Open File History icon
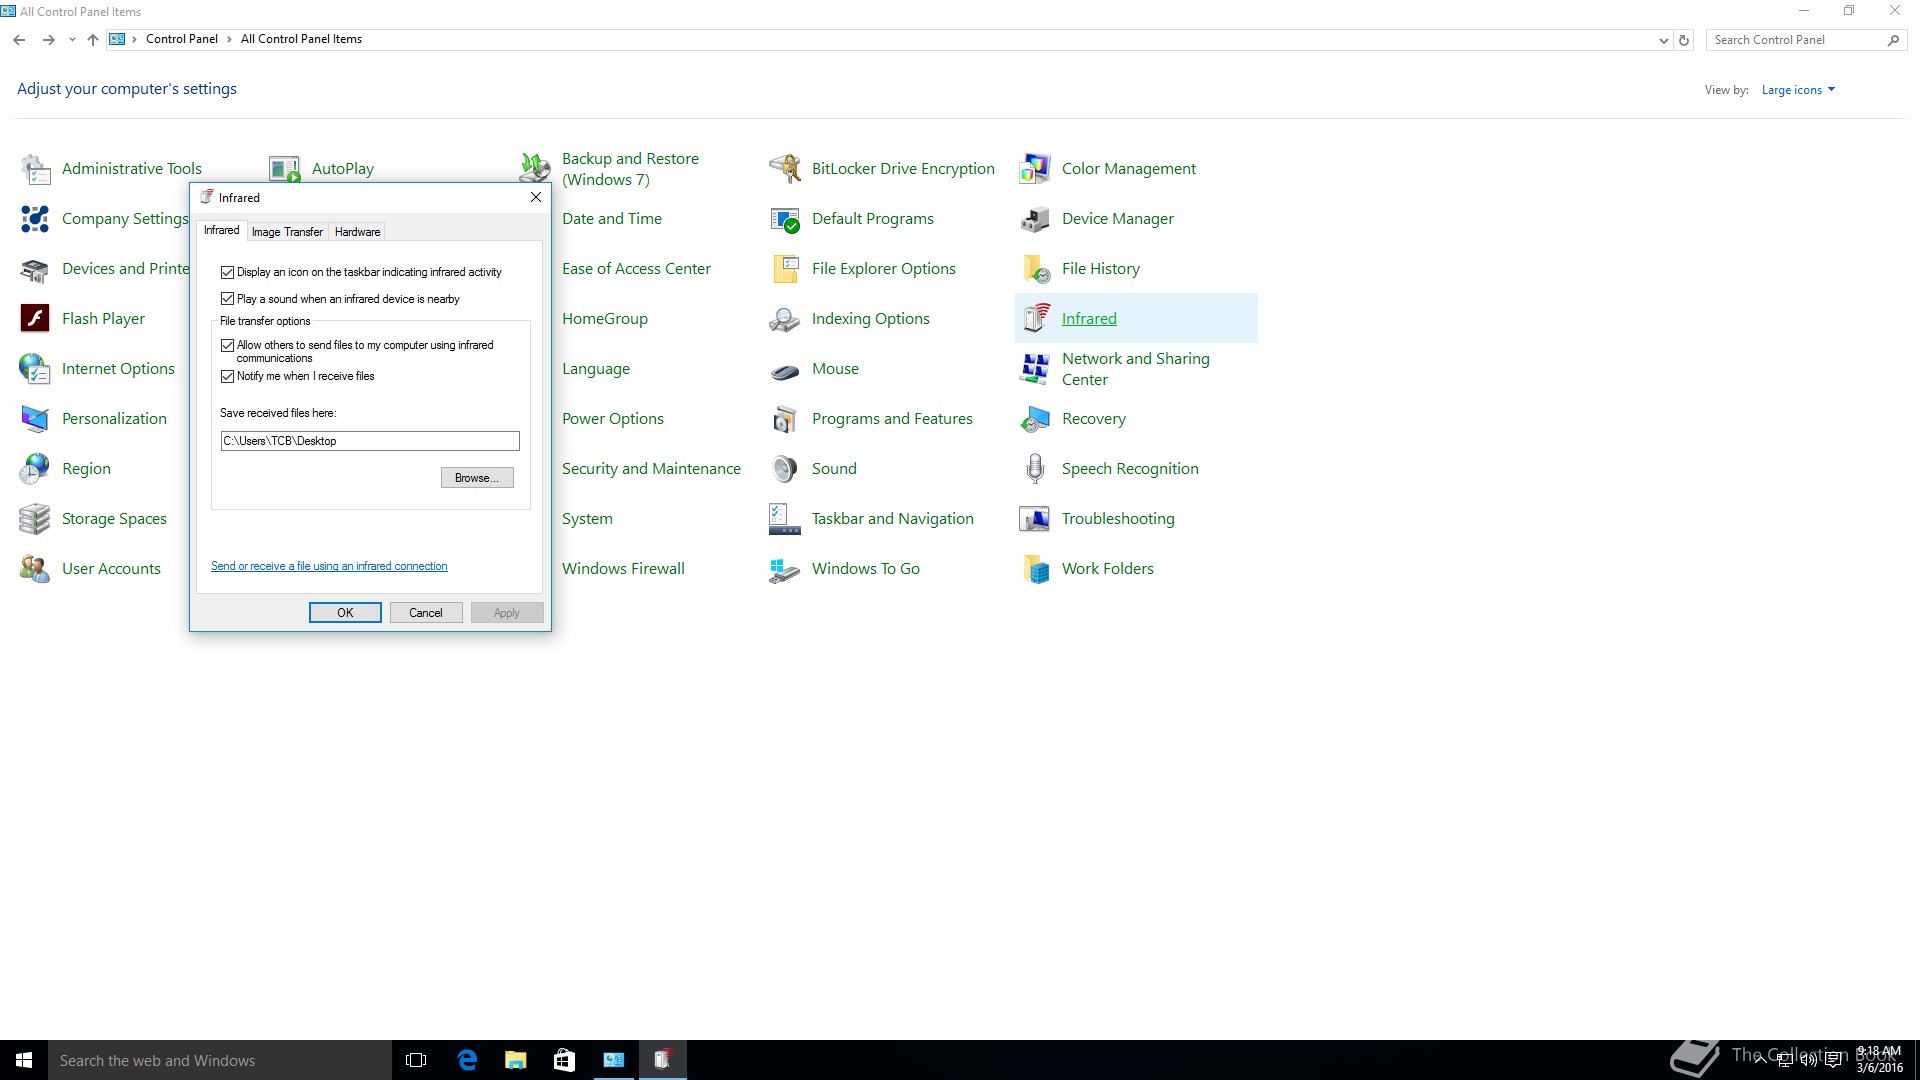This screenshot has height=1080, width=1920. 1036,269
